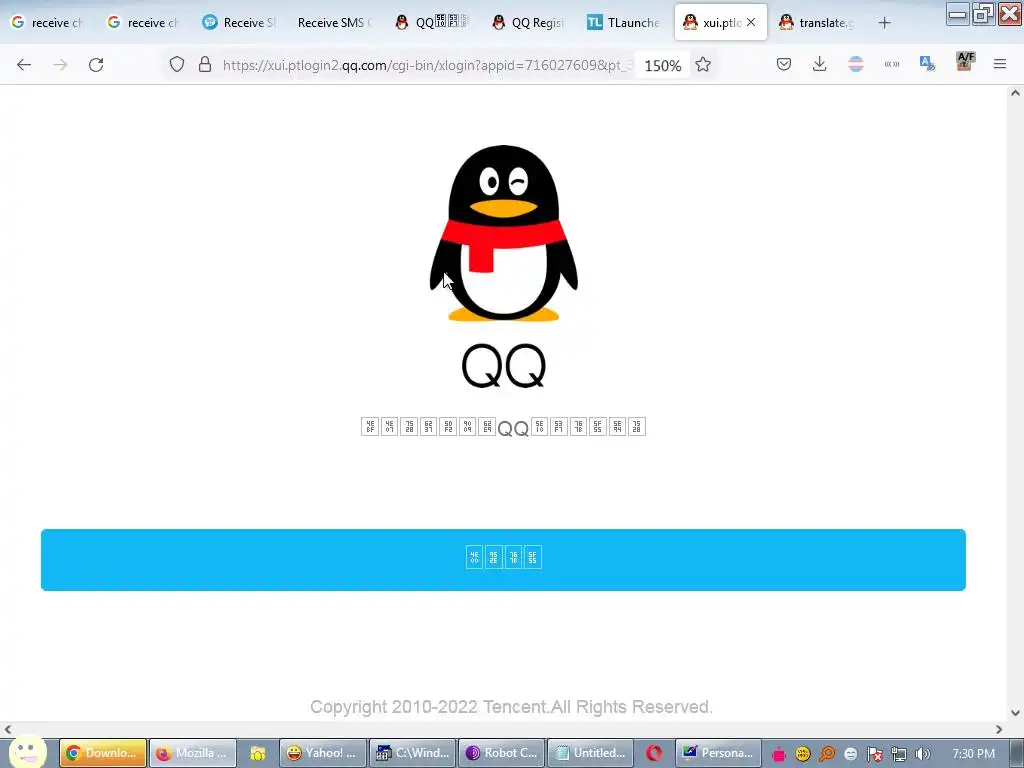The image size is (1024, 768).
Task: Click the forward navigation arrow
Action: click(60, 65)
